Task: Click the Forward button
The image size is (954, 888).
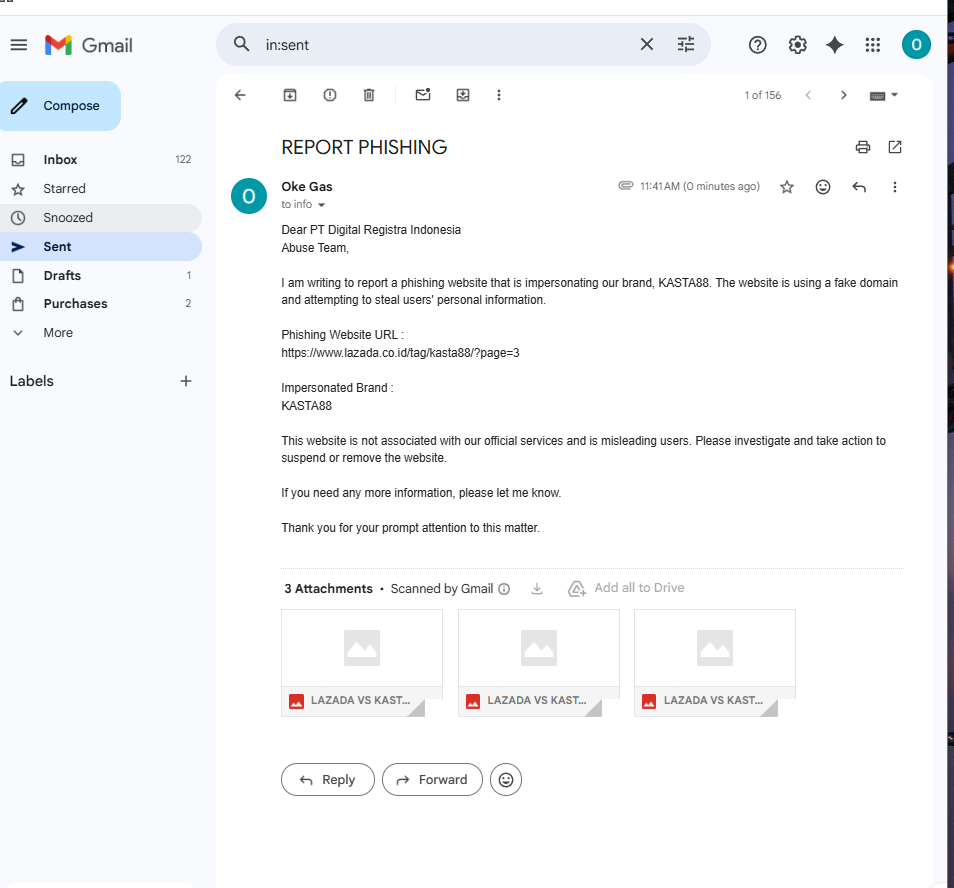Action: point(433,780)
